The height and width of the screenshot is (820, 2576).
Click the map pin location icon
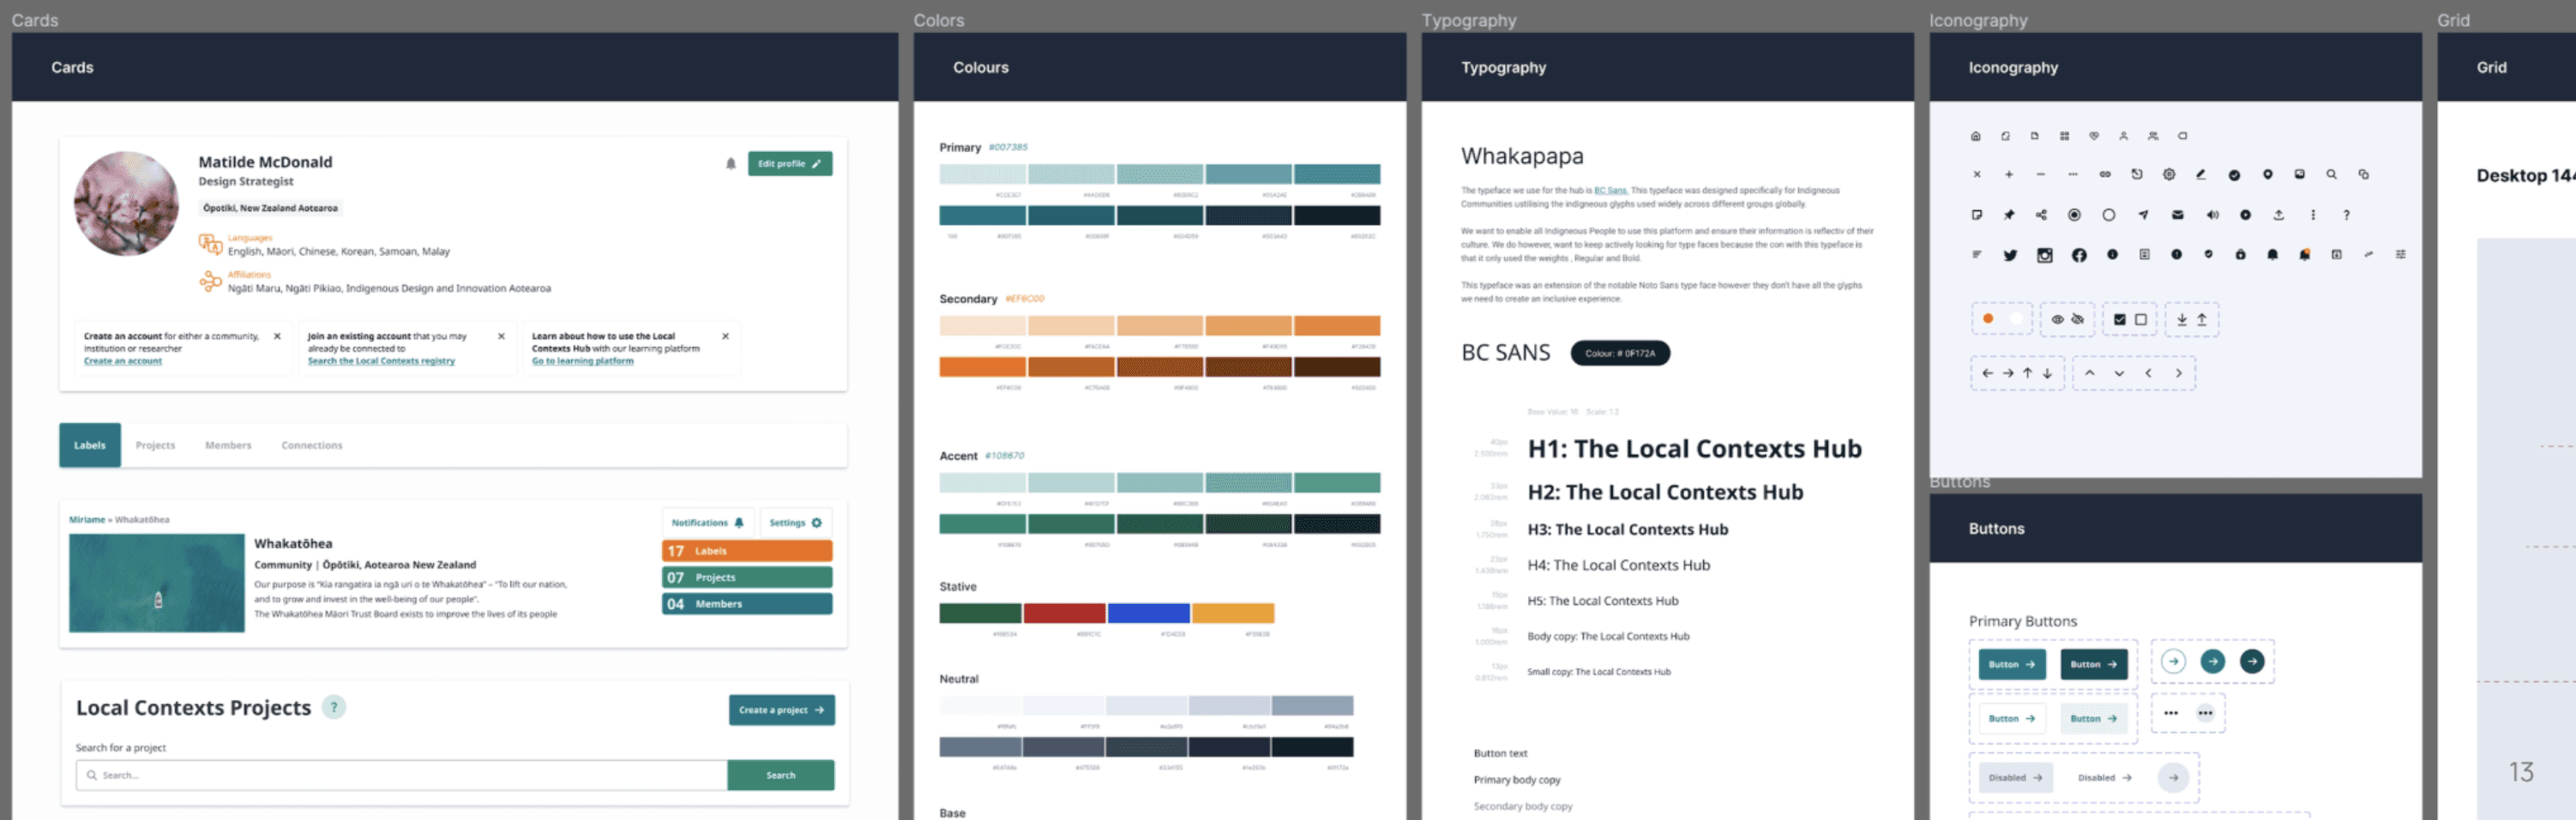(x=2268, y=174)
